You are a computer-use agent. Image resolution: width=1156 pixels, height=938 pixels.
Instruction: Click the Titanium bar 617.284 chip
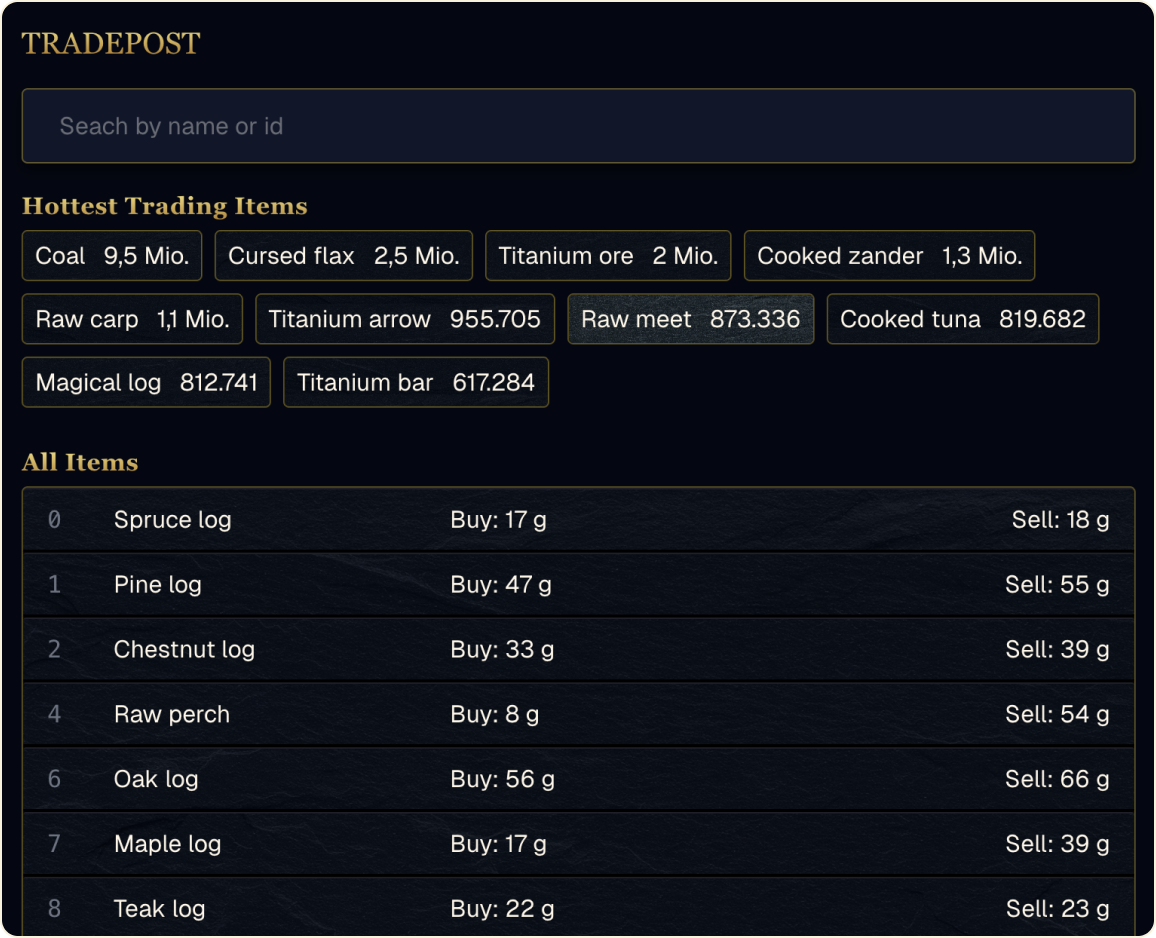pyautogui.click(x=415, y=382)
